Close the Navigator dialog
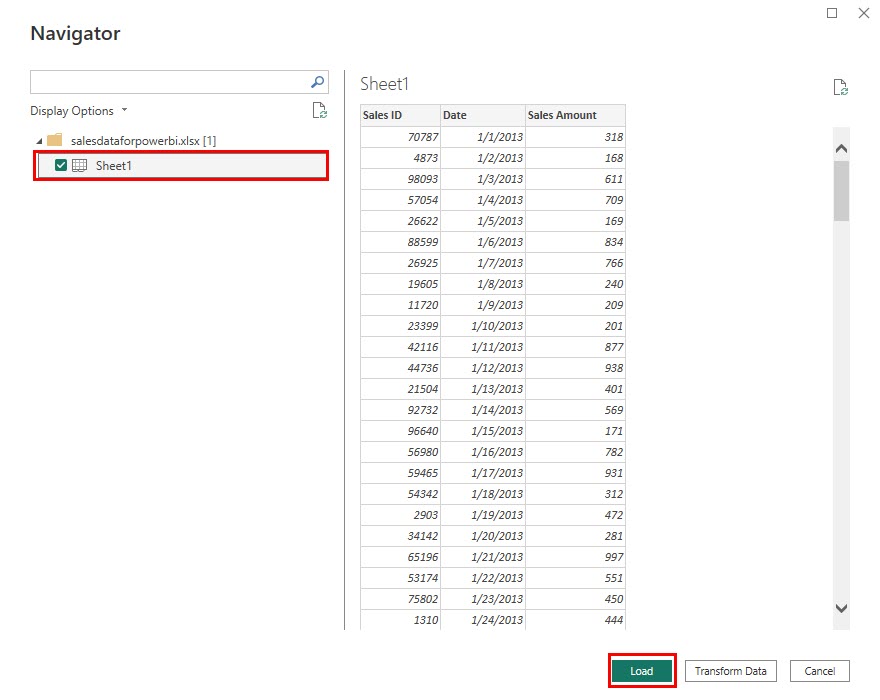Image resolution: width=880 pixels, height=700 pixels. tap(864, 12)
